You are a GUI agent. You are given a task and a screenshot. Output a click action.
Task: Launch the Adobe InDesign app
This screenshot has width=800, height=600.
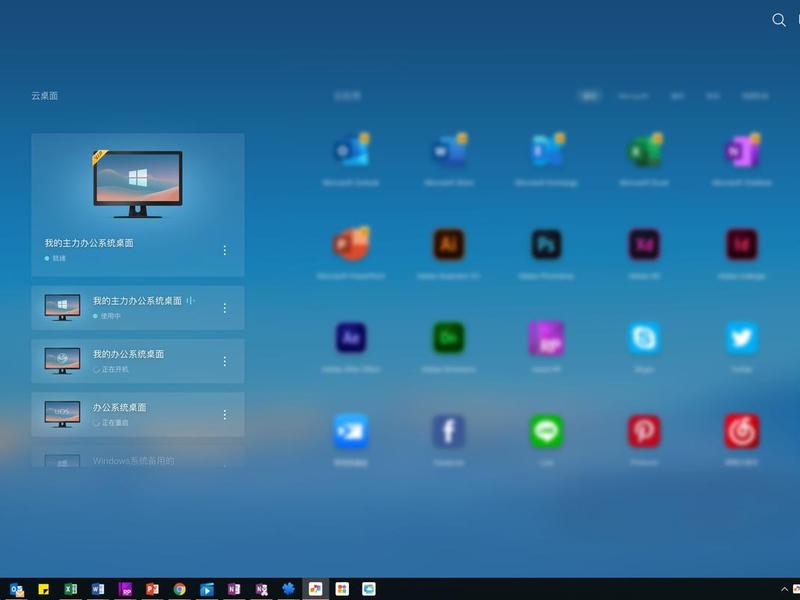click(742, 244)
